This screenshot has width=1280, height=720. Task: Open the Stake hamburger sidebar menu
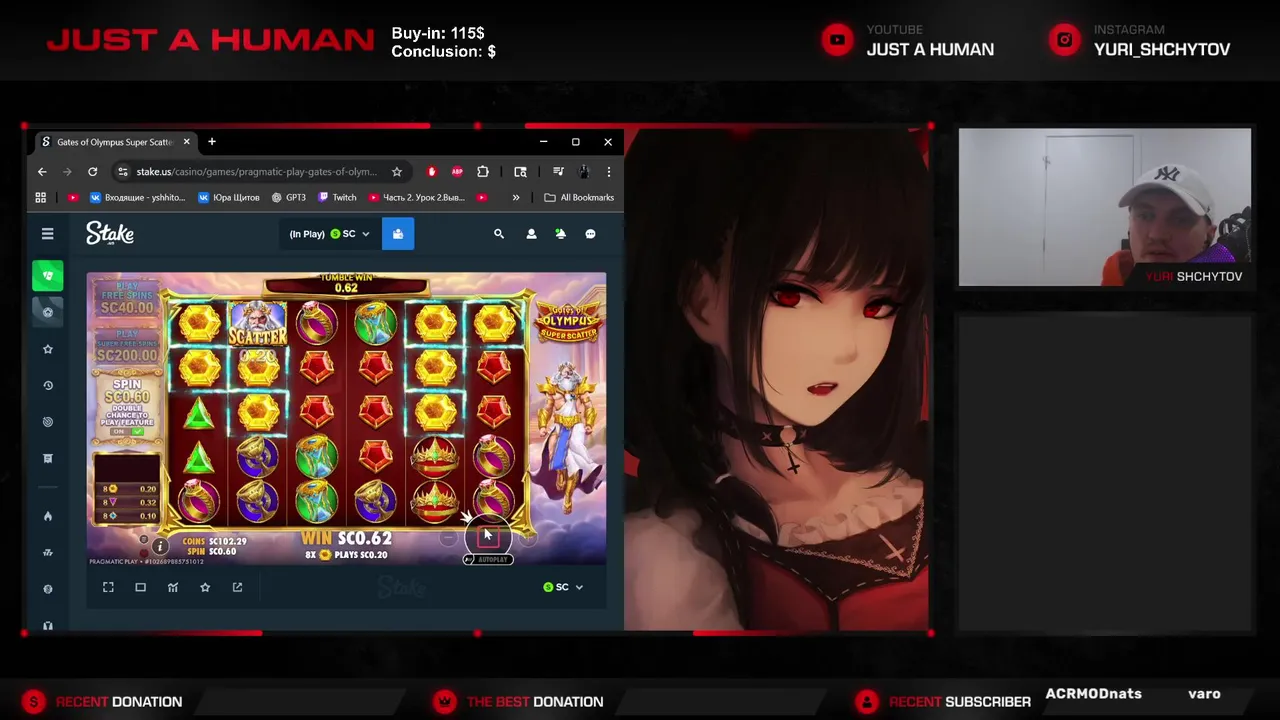coord(47,234)
